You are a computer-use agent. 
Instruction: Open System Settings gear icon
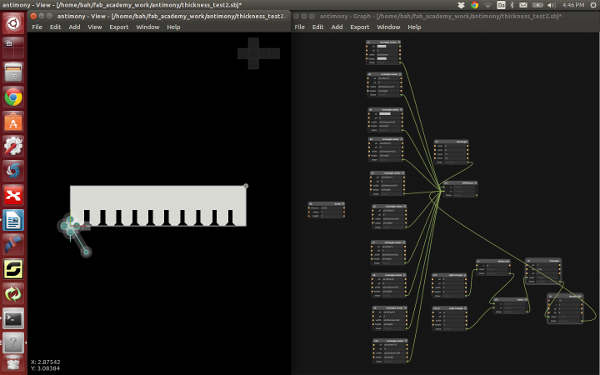click(13, 146)
